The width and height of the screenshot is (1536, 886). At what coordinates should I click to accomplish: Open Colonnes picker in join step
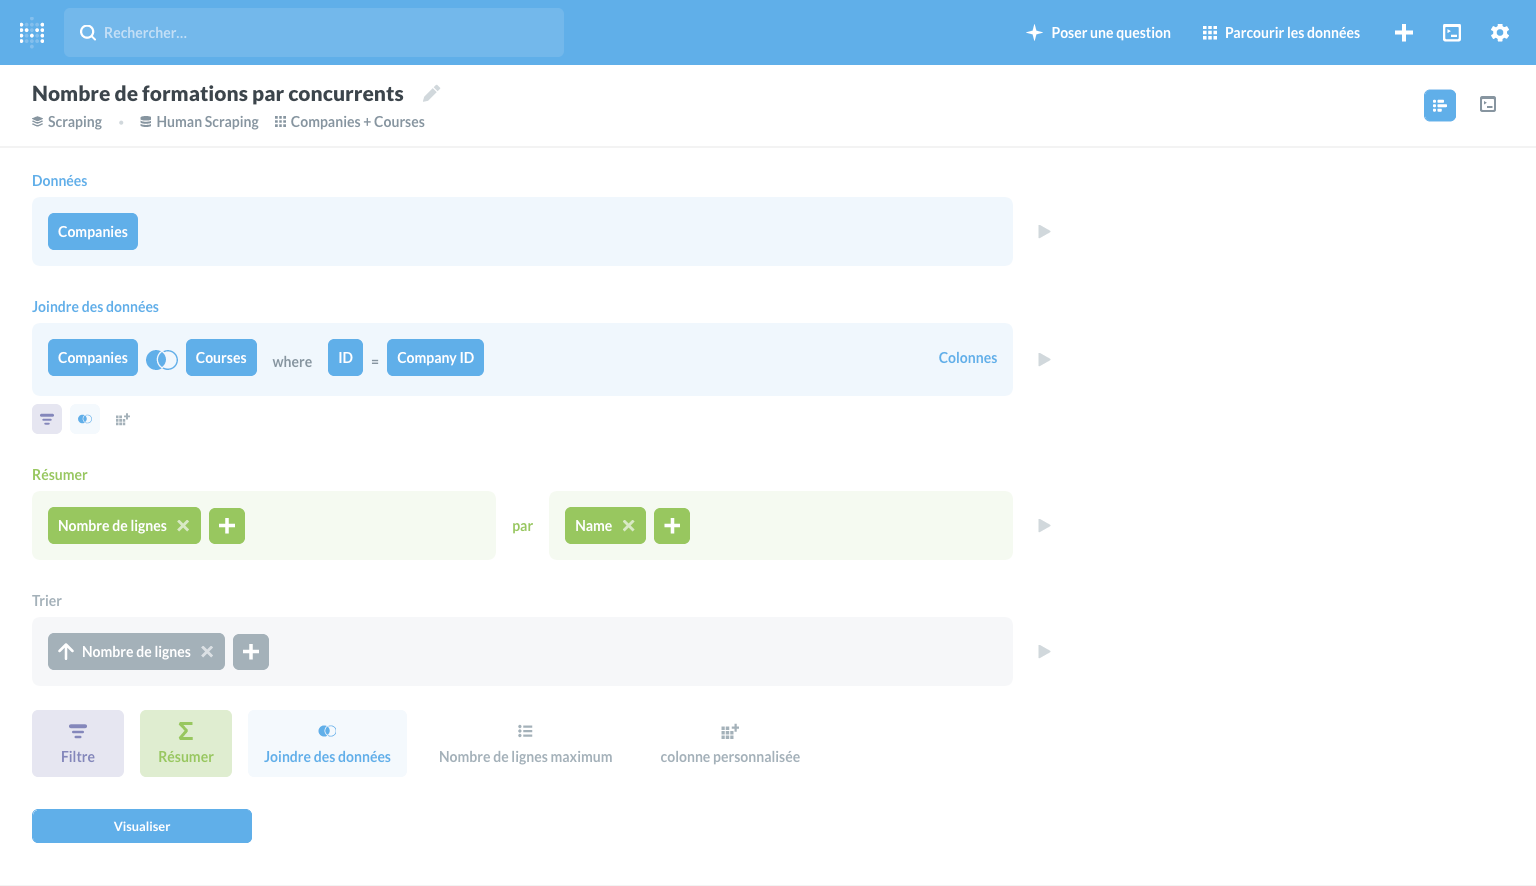pos(967,358)
